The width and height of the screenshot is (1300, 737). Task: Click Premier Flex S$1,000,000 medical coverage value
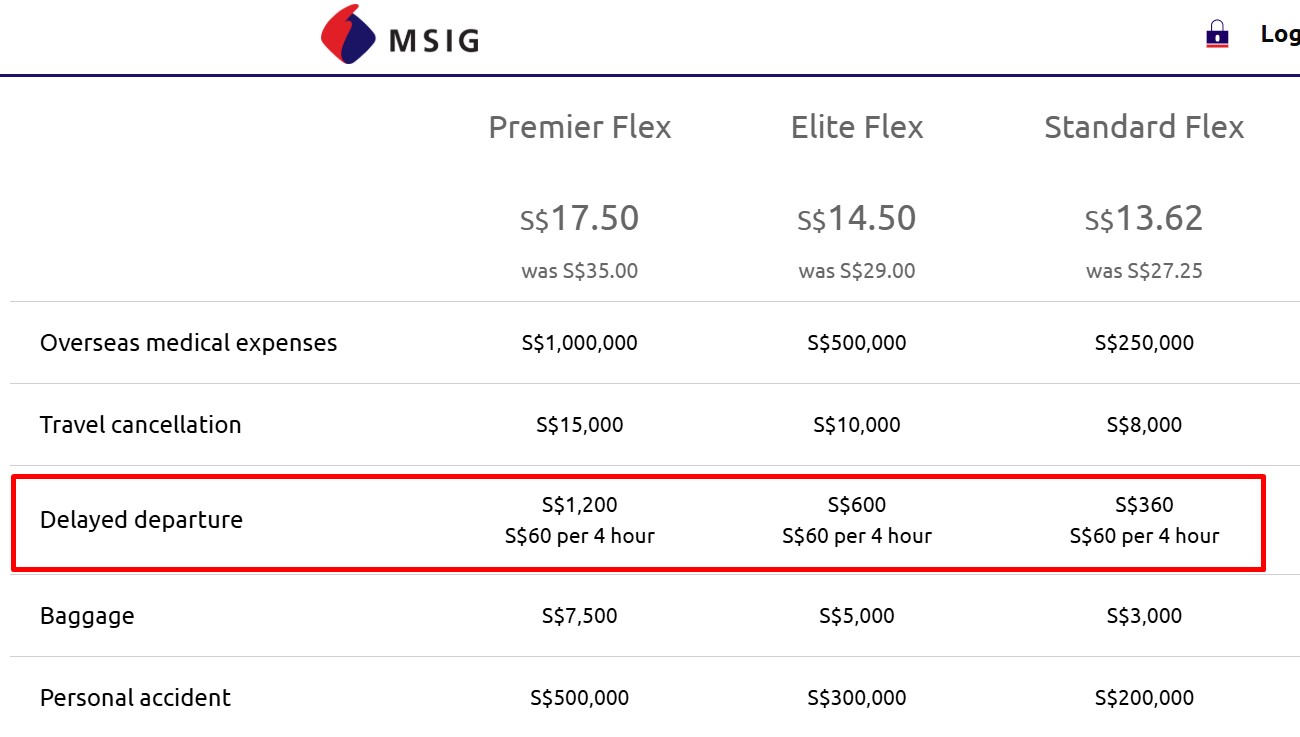(580, 343)
